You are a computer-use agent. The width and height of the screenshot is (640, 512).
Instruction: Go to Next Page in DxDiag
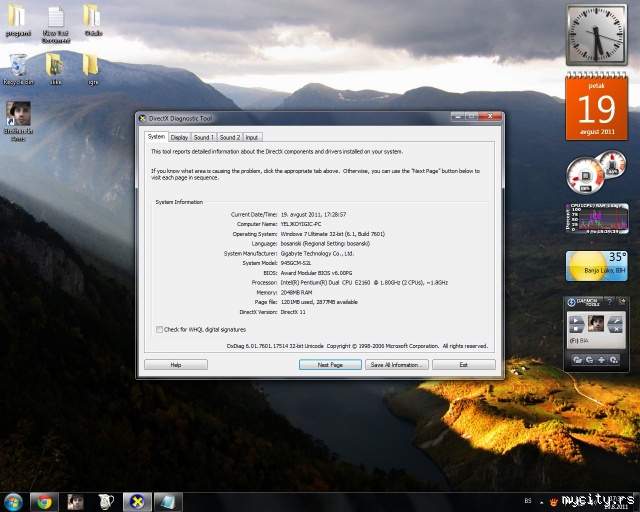click(330, 365)
